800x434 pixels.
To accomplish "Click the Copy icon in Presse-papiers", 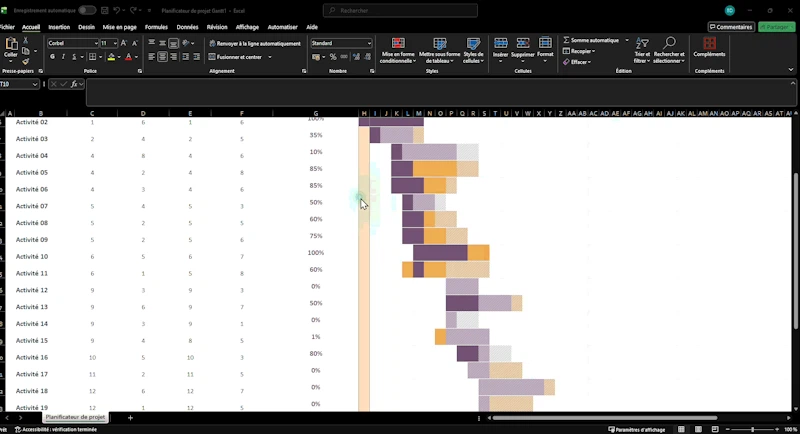I will (26, 51).
